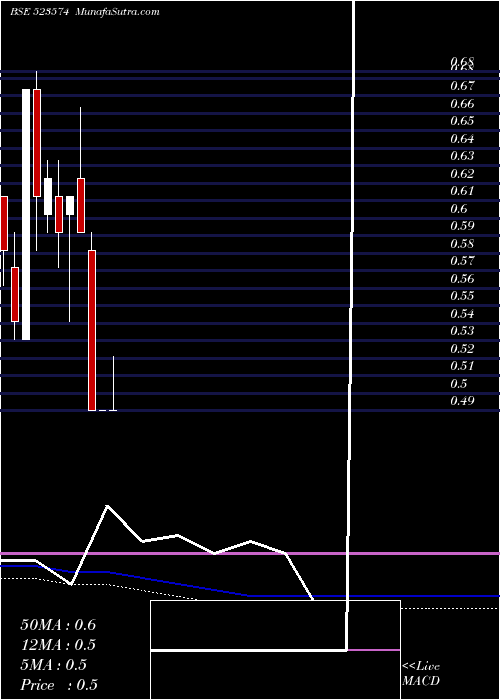500x700 pixels.
Task: Click the '<<Live MACD' label
Action: (421, 674)
